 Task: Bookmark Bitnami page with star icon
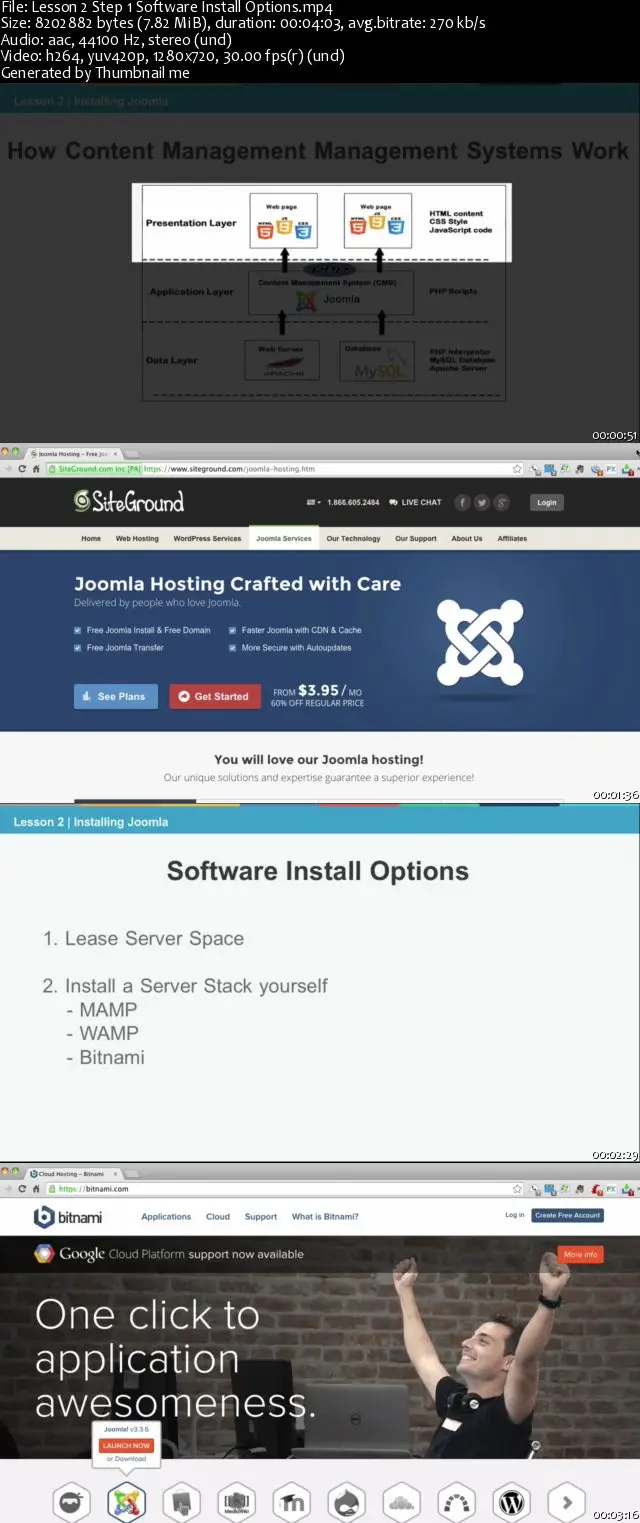point(517,1189)
